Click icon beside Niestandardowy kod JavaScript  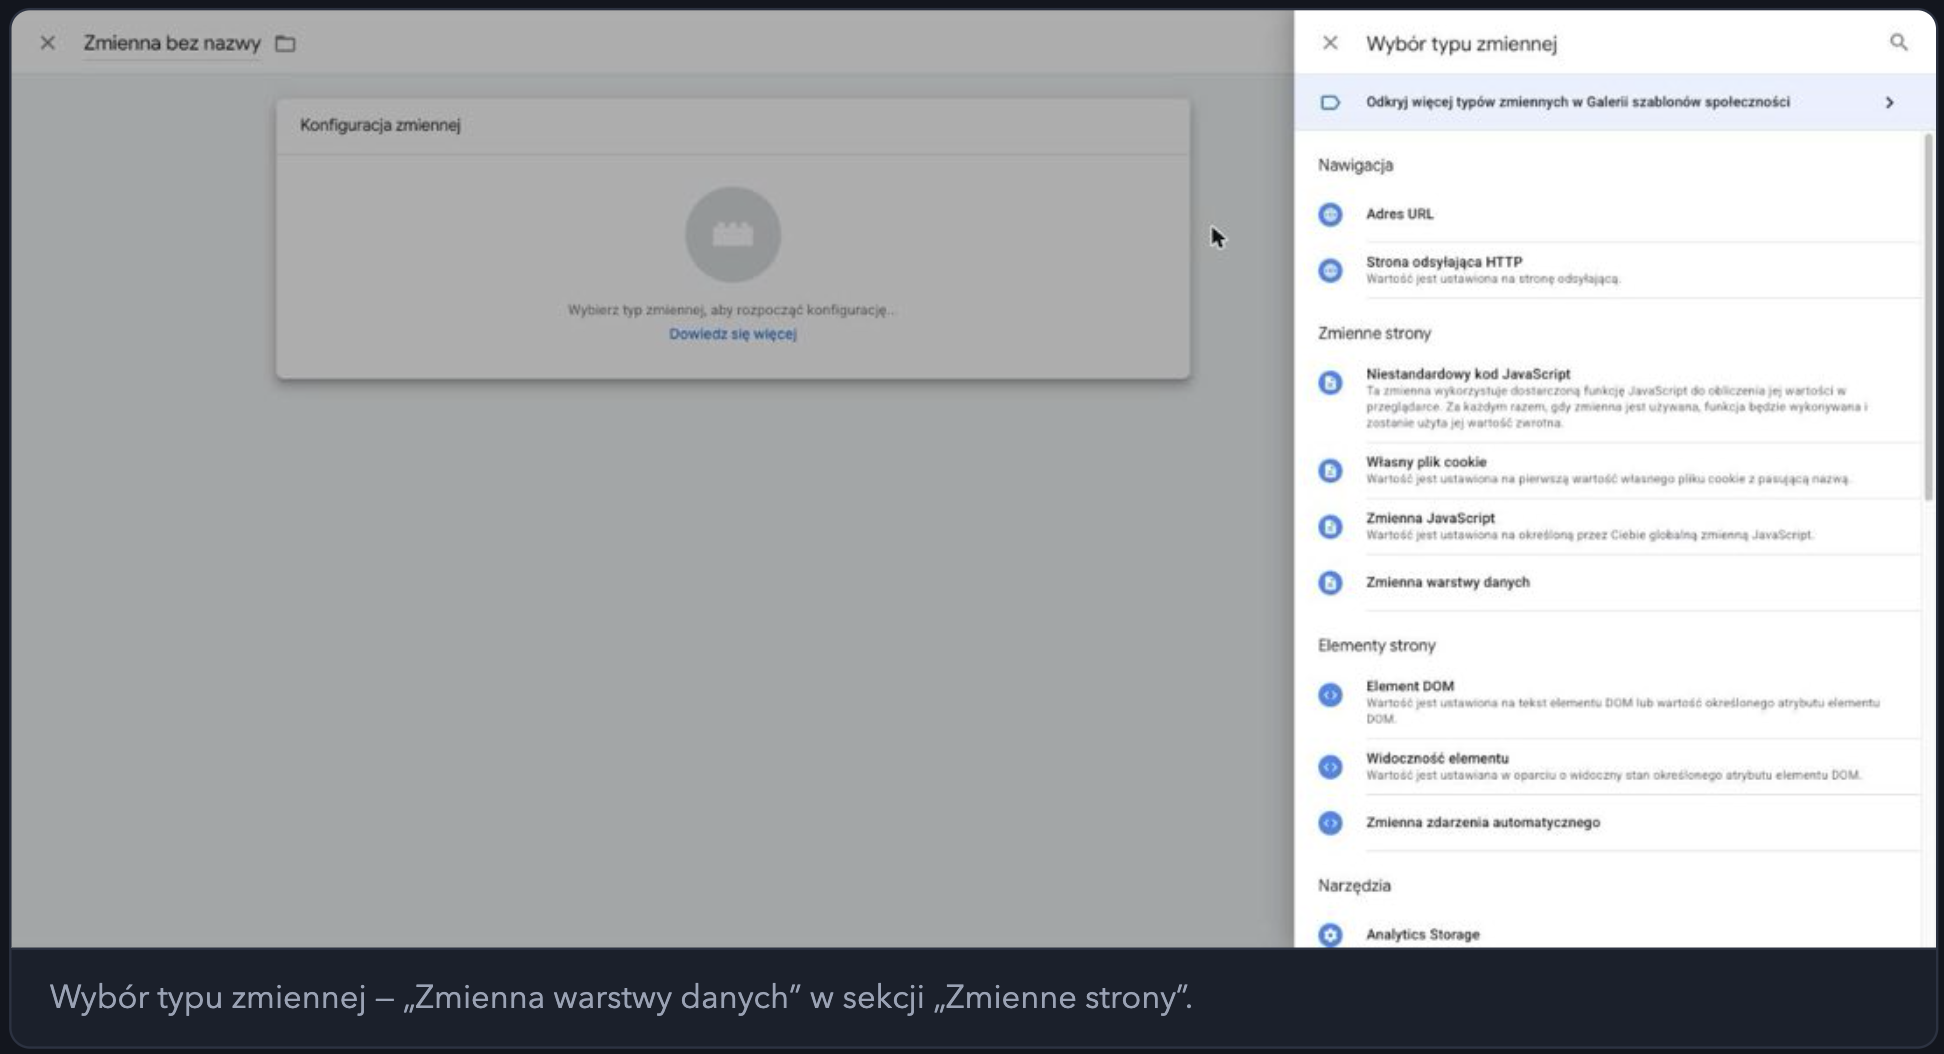pos(1330,382)
